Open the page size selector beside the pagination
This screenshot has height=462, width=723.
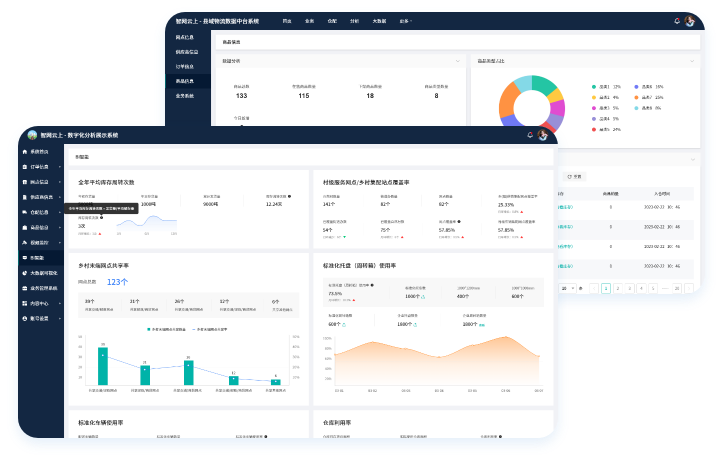567,288
